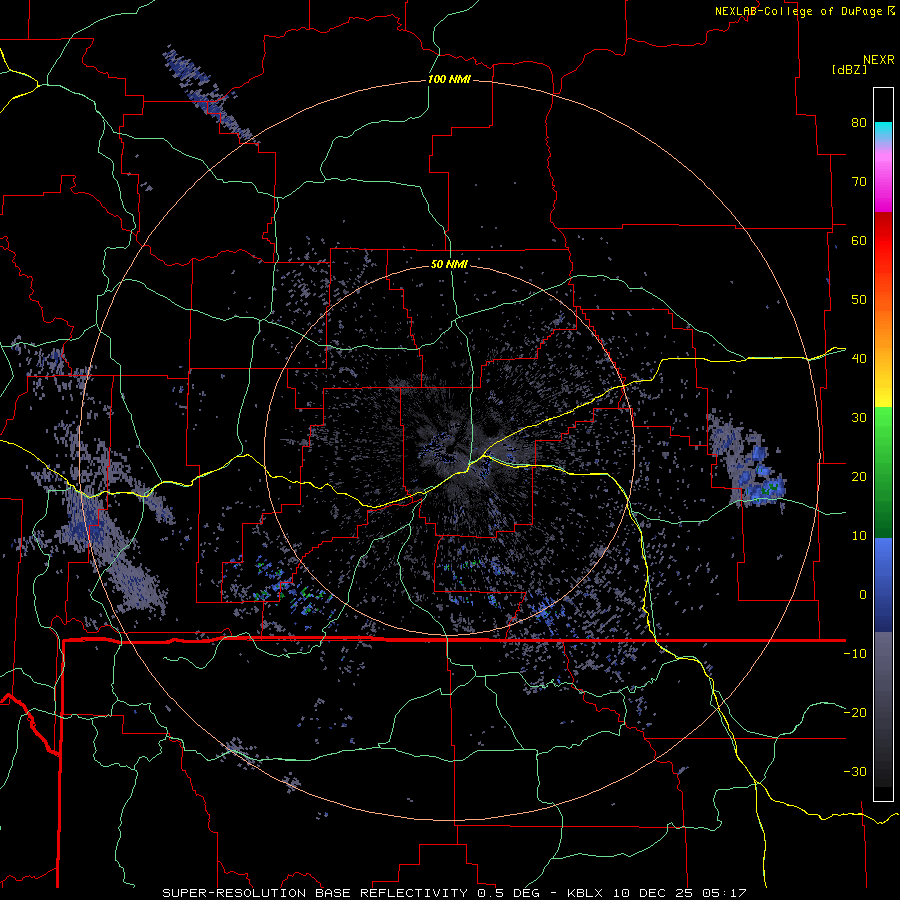Click the KBLX 10 DEC 25 05:17 timestamp

pyautogui.click(x=657, y=893)
